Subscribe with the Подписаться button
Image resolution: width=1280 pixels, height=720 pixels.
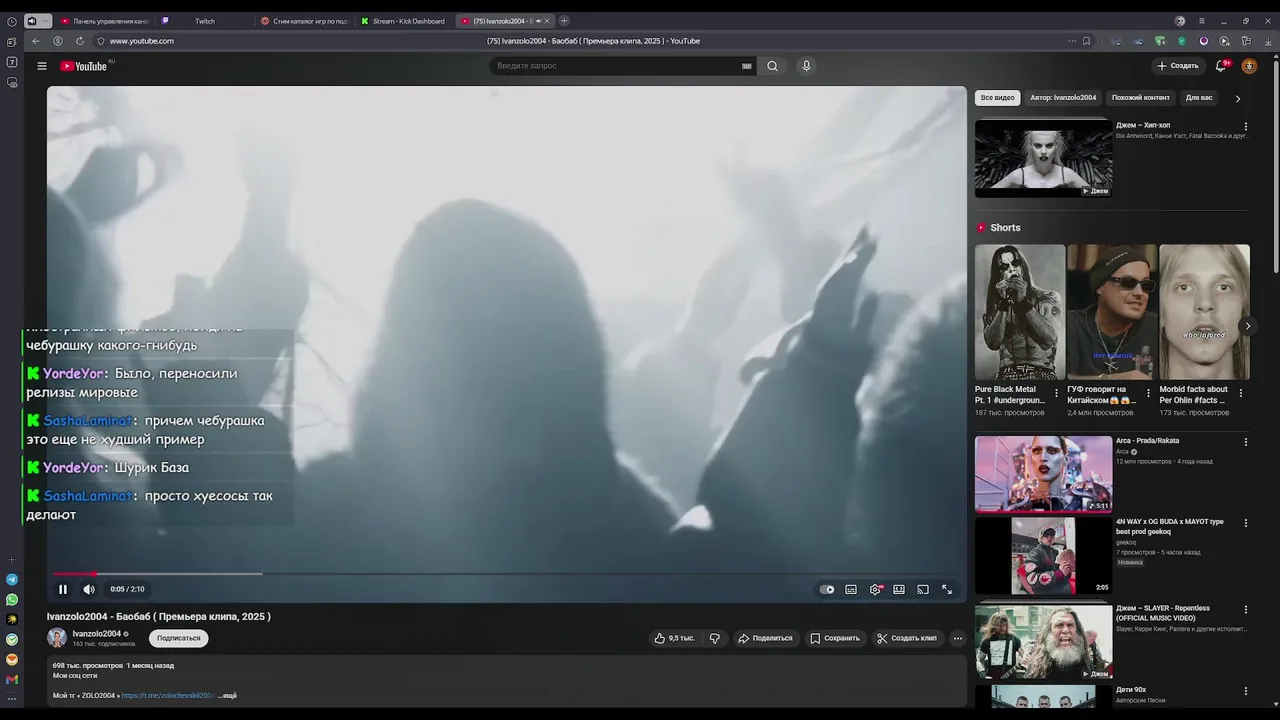tap(179, 638)
